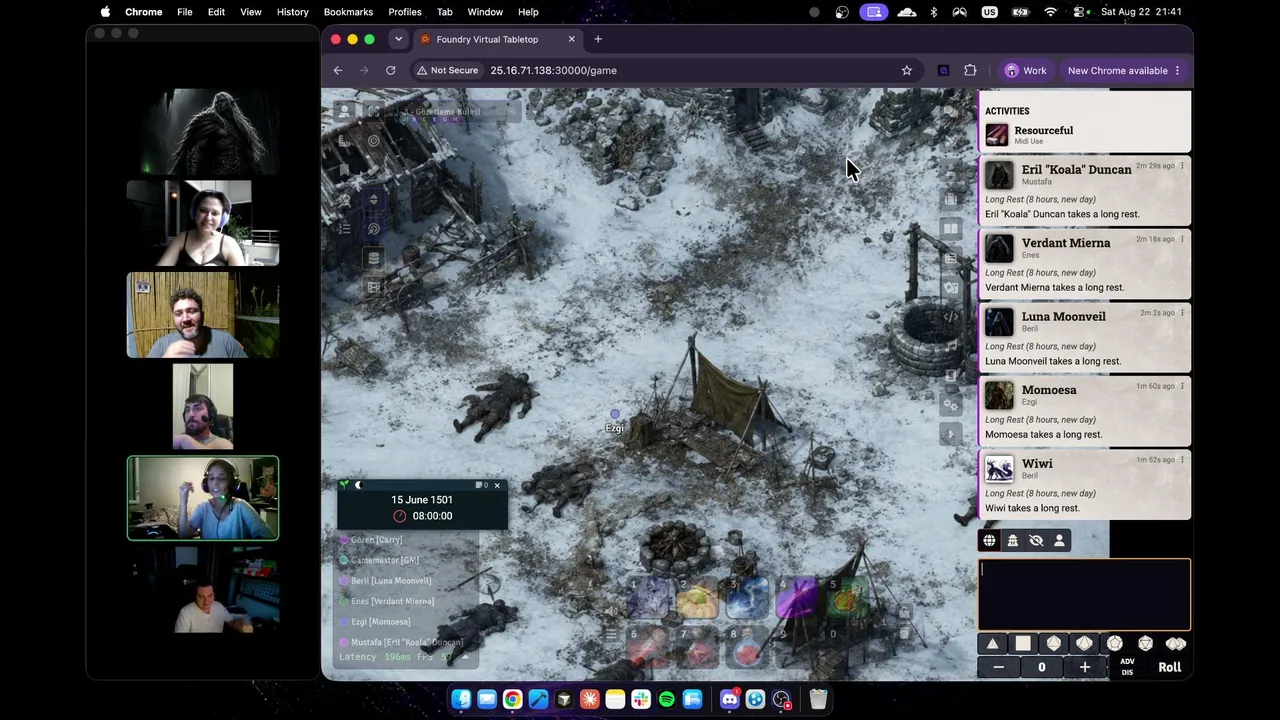Open the Work profile button

(1025, 71)
